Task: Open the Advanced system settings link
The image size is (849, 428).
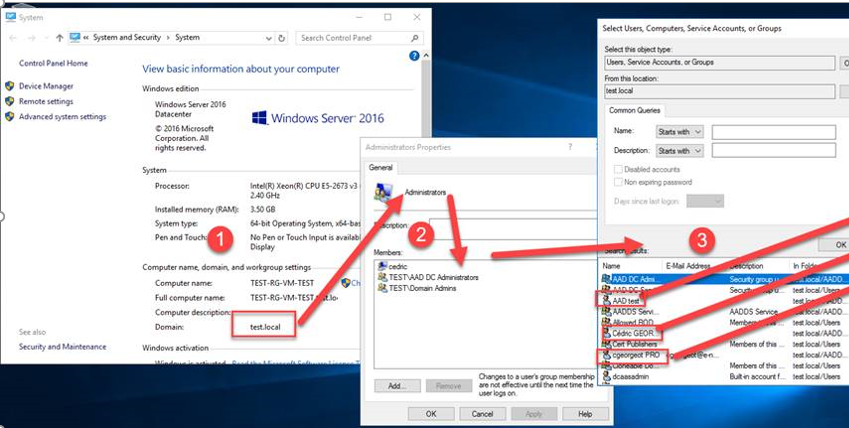Action: [x=62, y=116]
